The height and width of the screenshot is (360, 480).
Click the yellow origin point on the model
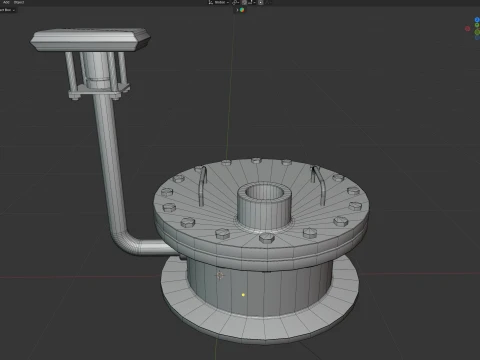coord(243,295)
